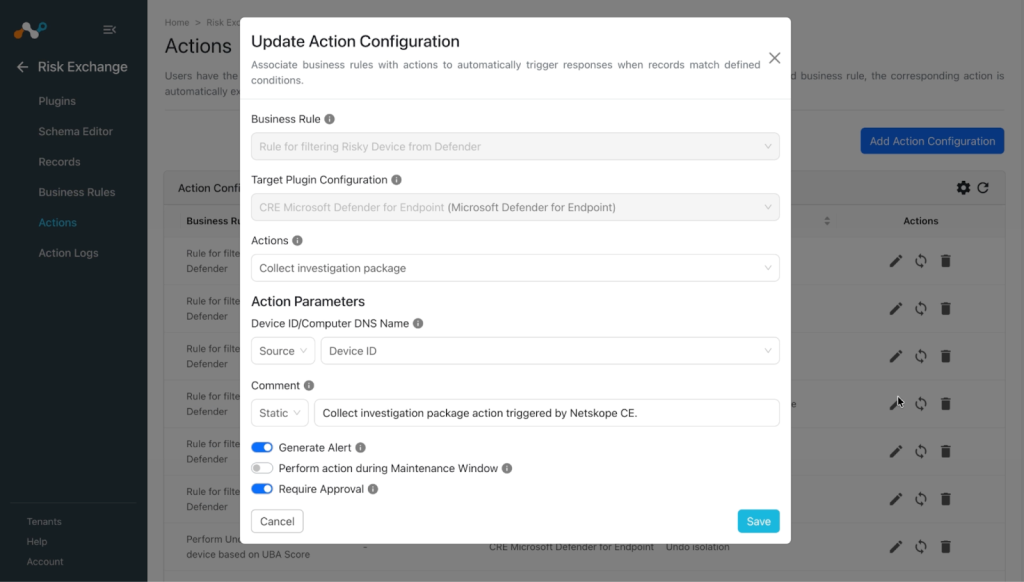This screenshot has height=582, width=1024.
Task: Click trash icon in first table row
Action: (x=946, y=261)
